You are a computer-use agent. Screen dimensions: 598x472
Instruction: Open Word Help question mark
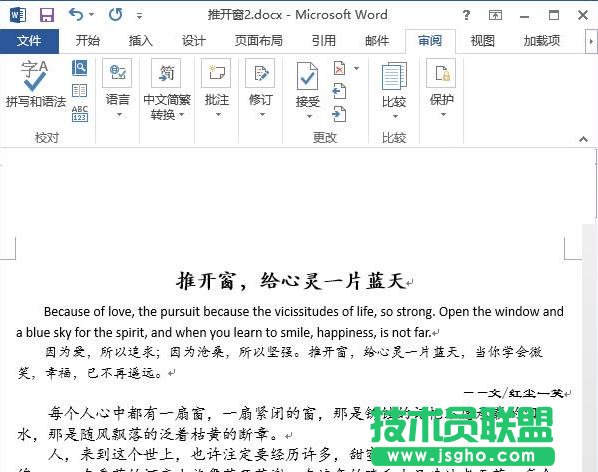466,15
